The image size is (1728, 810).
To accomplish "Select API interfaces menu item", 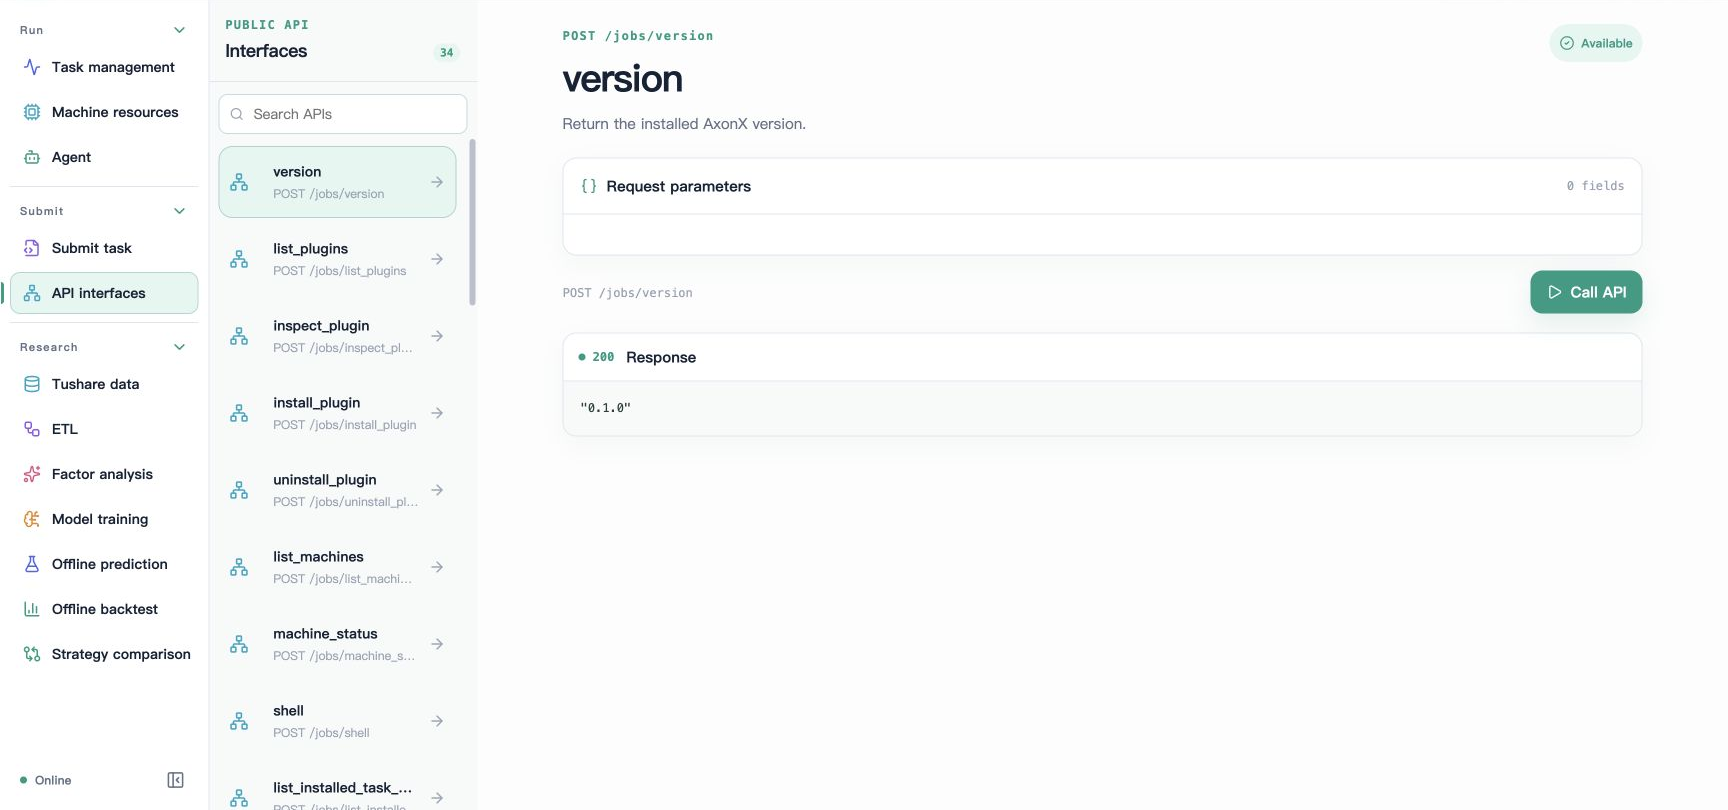I will click(x=104, y=293).
